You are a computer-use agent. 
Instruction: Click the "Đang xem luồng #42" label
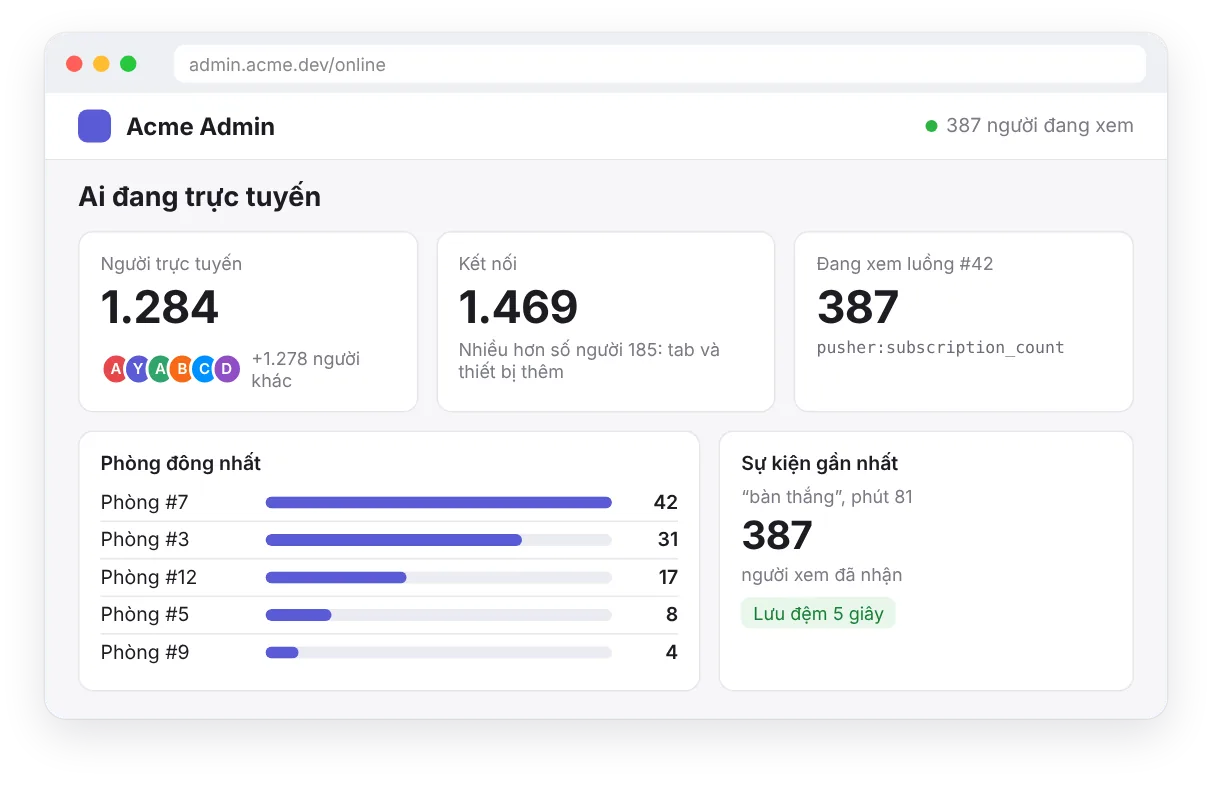coord(905,264)
